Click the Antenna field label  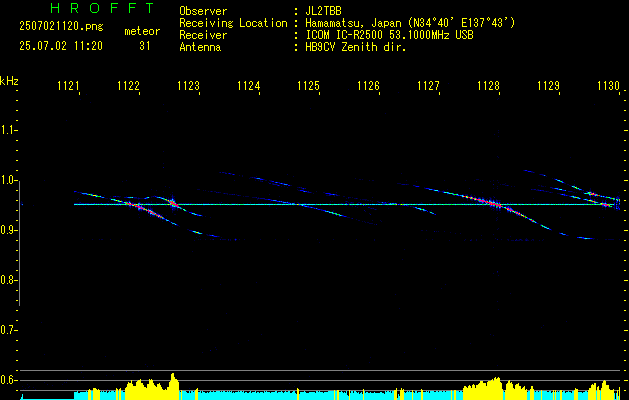200,47
